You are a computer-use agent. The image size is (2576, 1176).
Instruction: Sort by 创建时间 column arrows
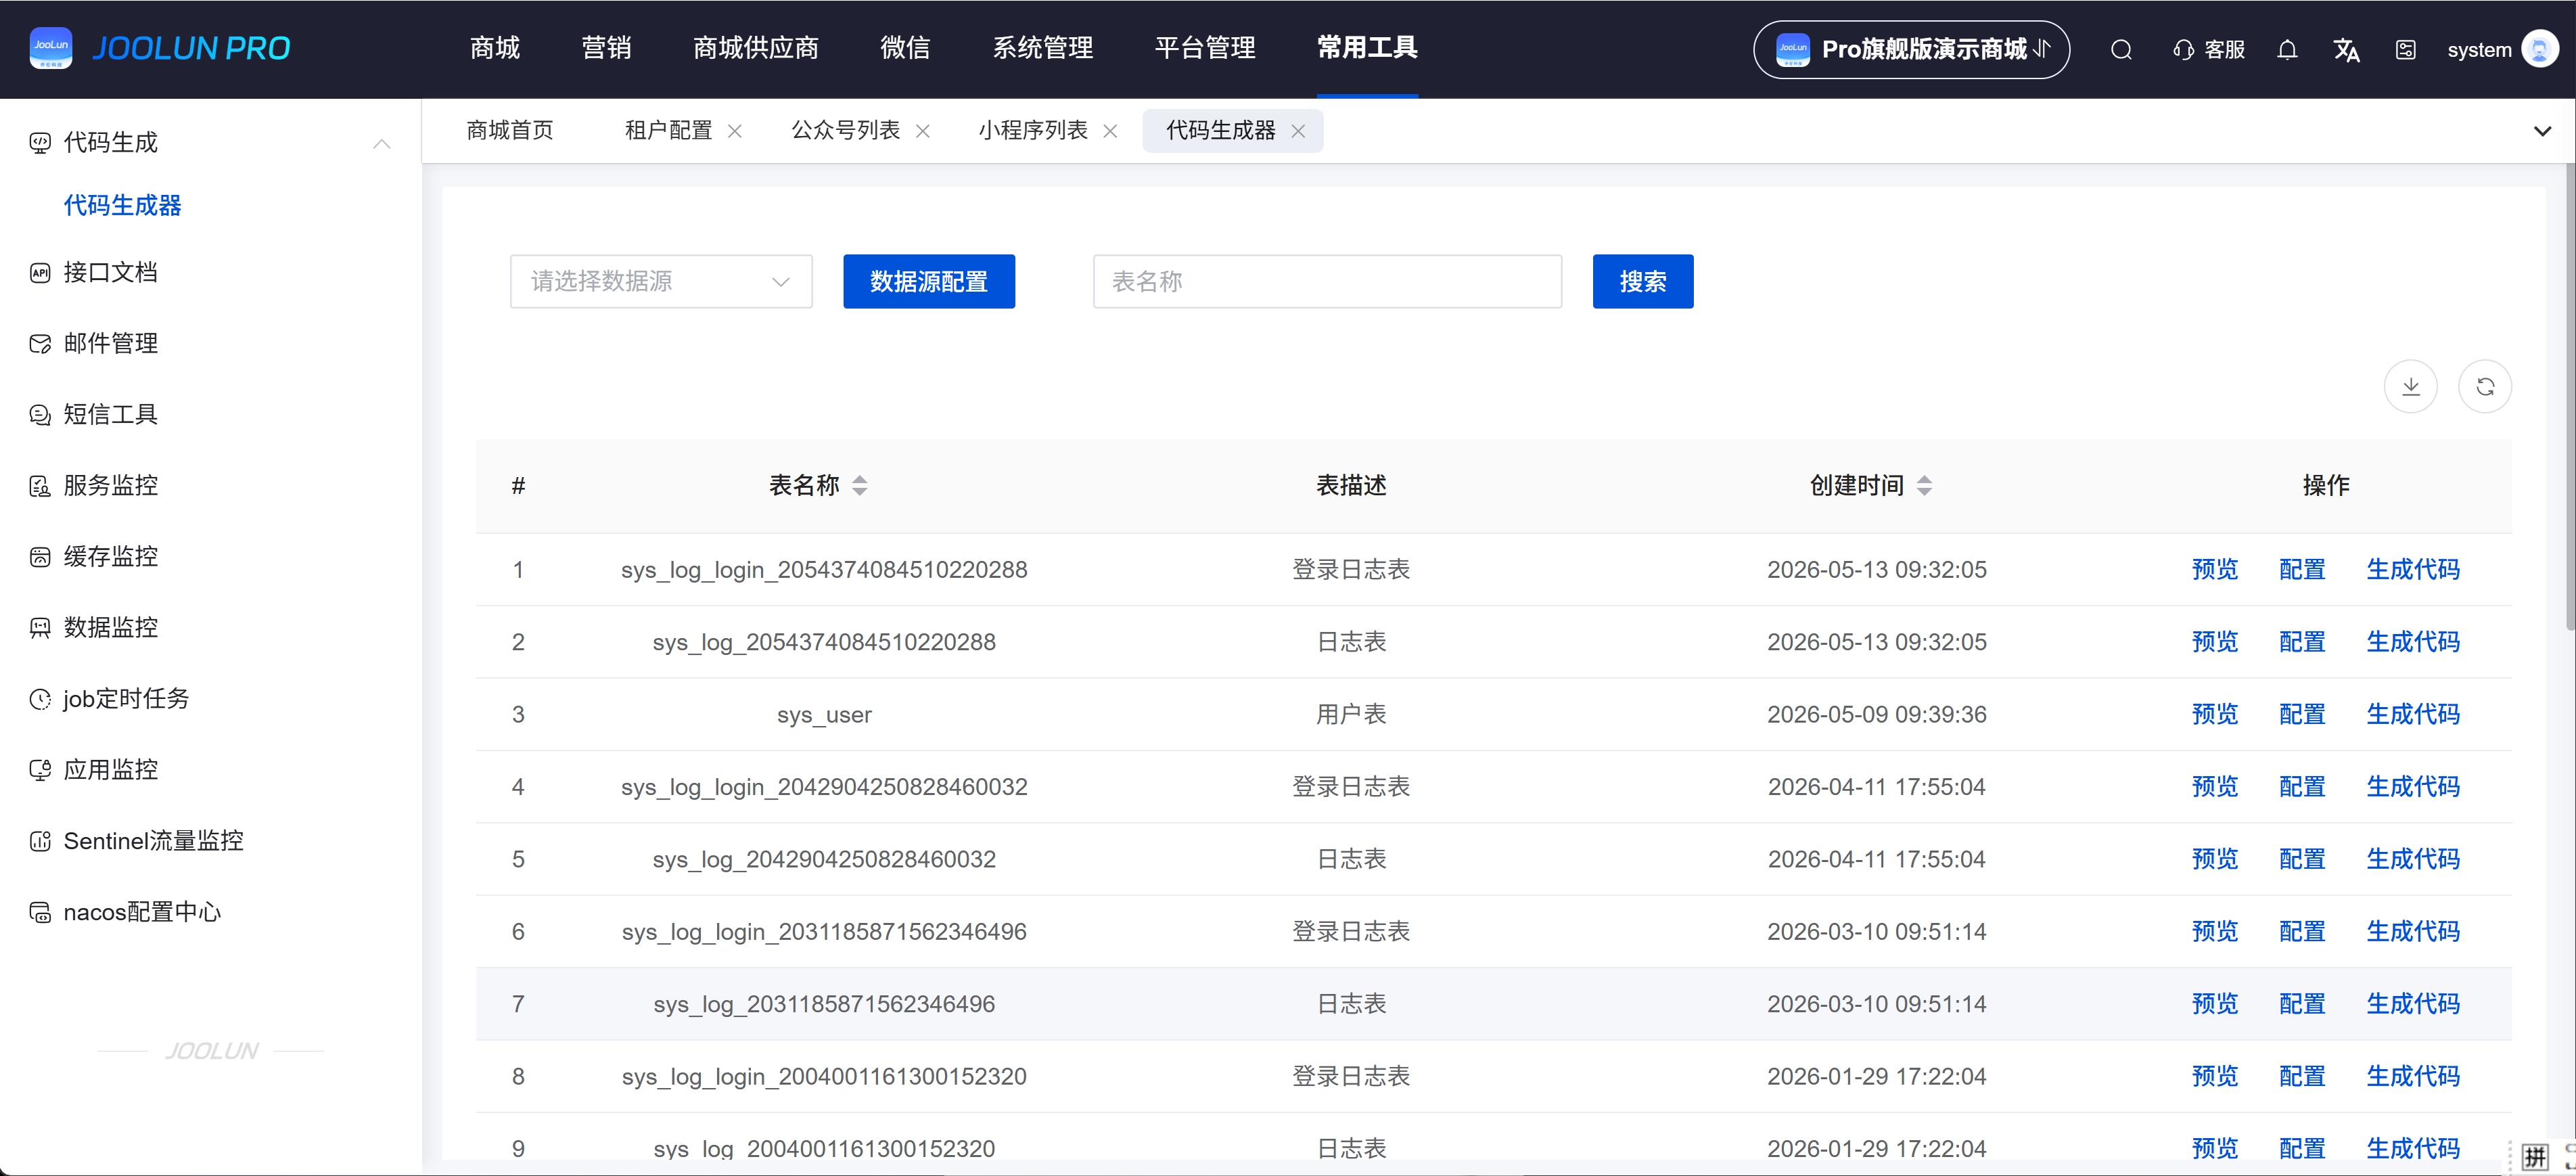point(1925,486)
